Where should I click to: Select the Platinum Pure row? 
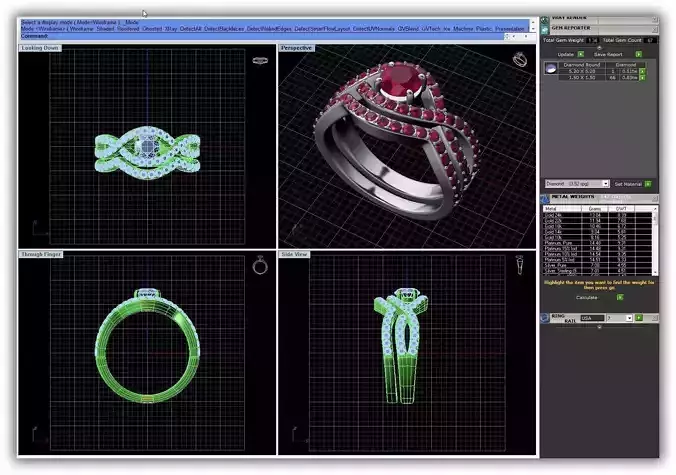click(x=598, y=243)
